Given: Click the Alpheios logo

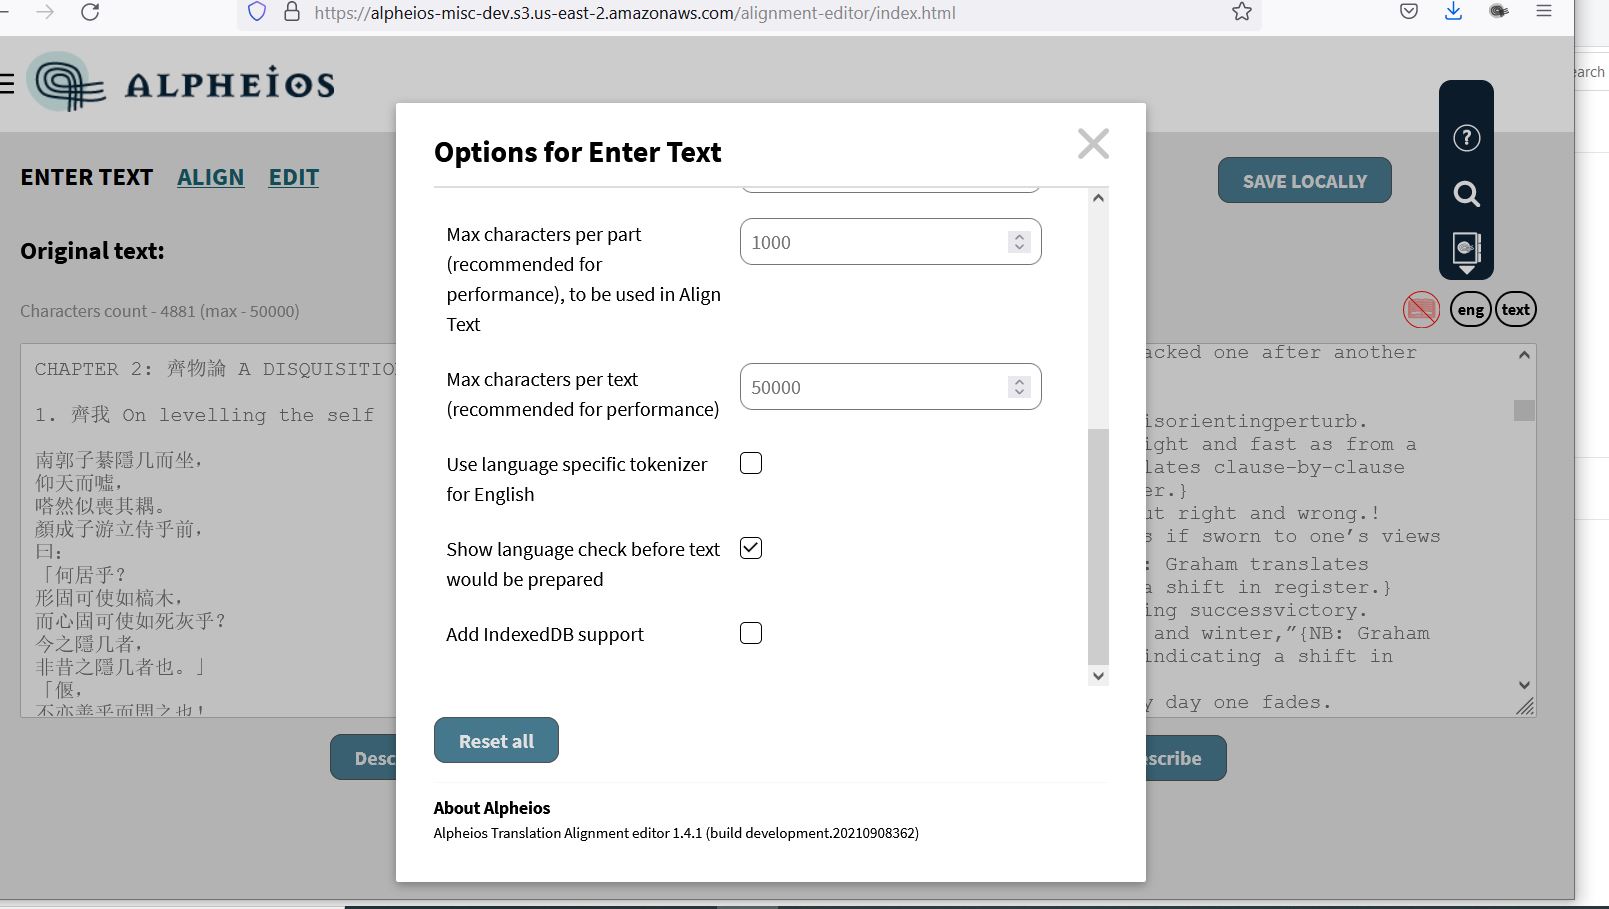Looking at the screenshot, I should (178, 83).
